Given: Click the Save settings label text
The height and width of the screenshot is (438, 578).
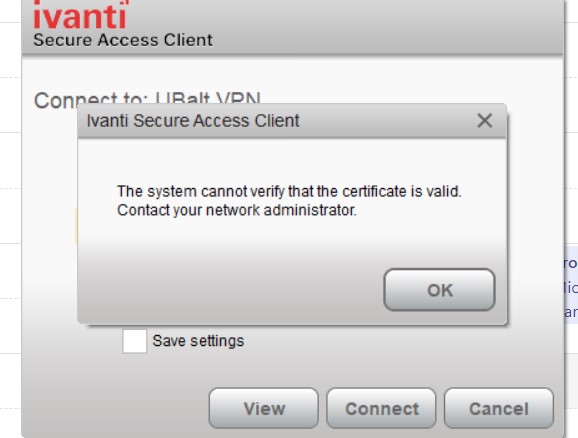Looking at the screenshot, I should click(x=198, y=341).
